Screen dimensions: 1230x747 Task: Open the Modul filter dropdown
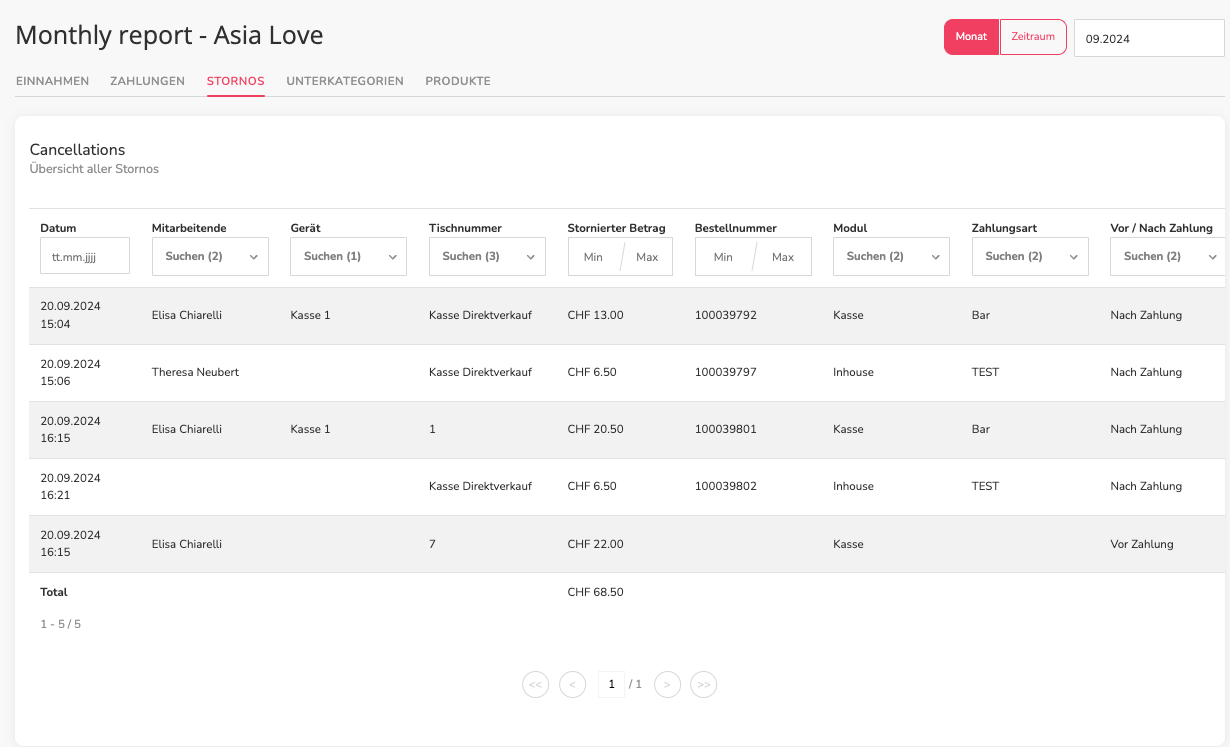(x=891, y=256)
